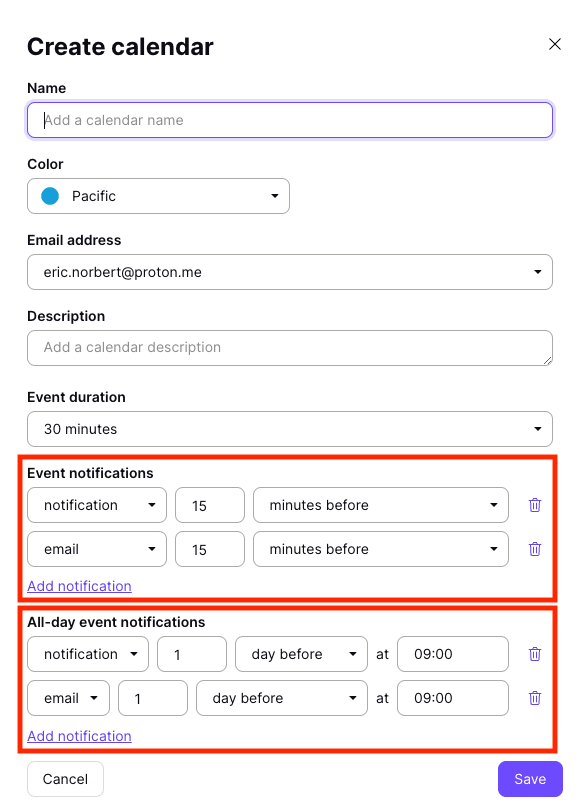Remove the first all-day notification with trash icon

coord(534,654)
